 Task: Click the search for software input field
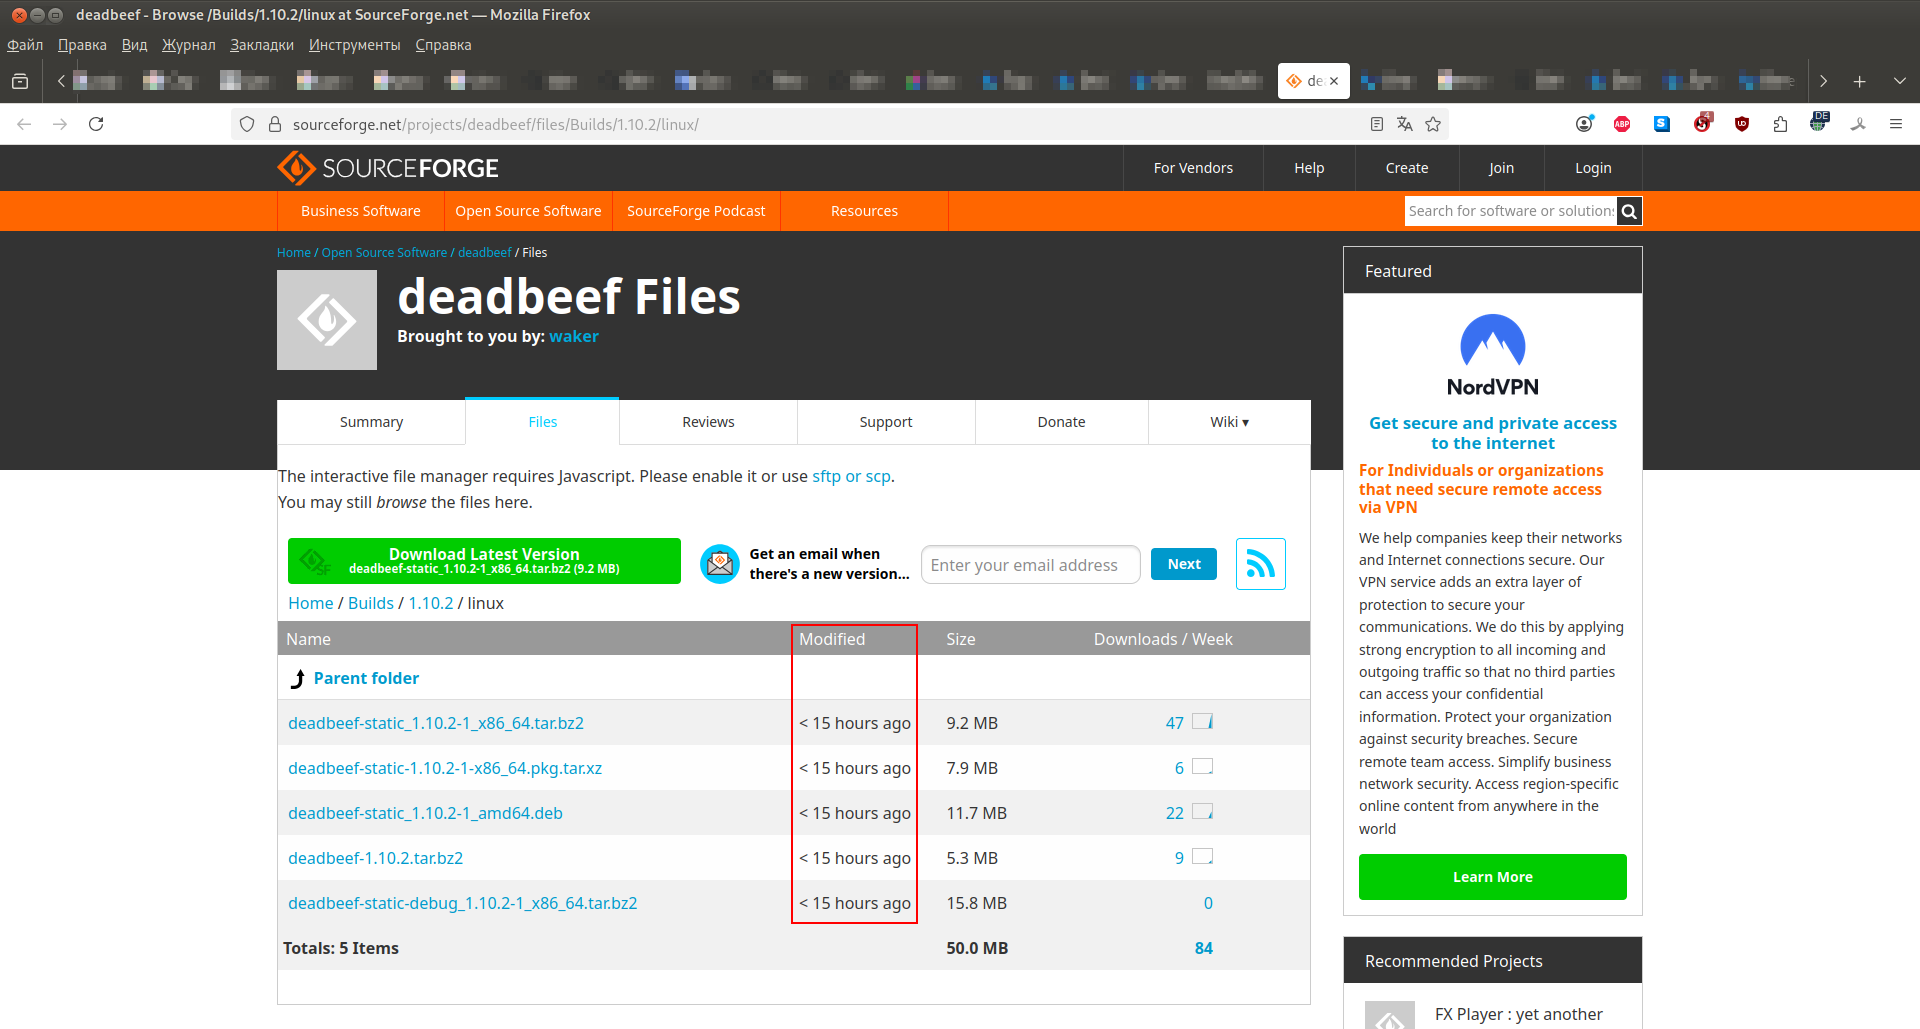(x=1510, y=211)
